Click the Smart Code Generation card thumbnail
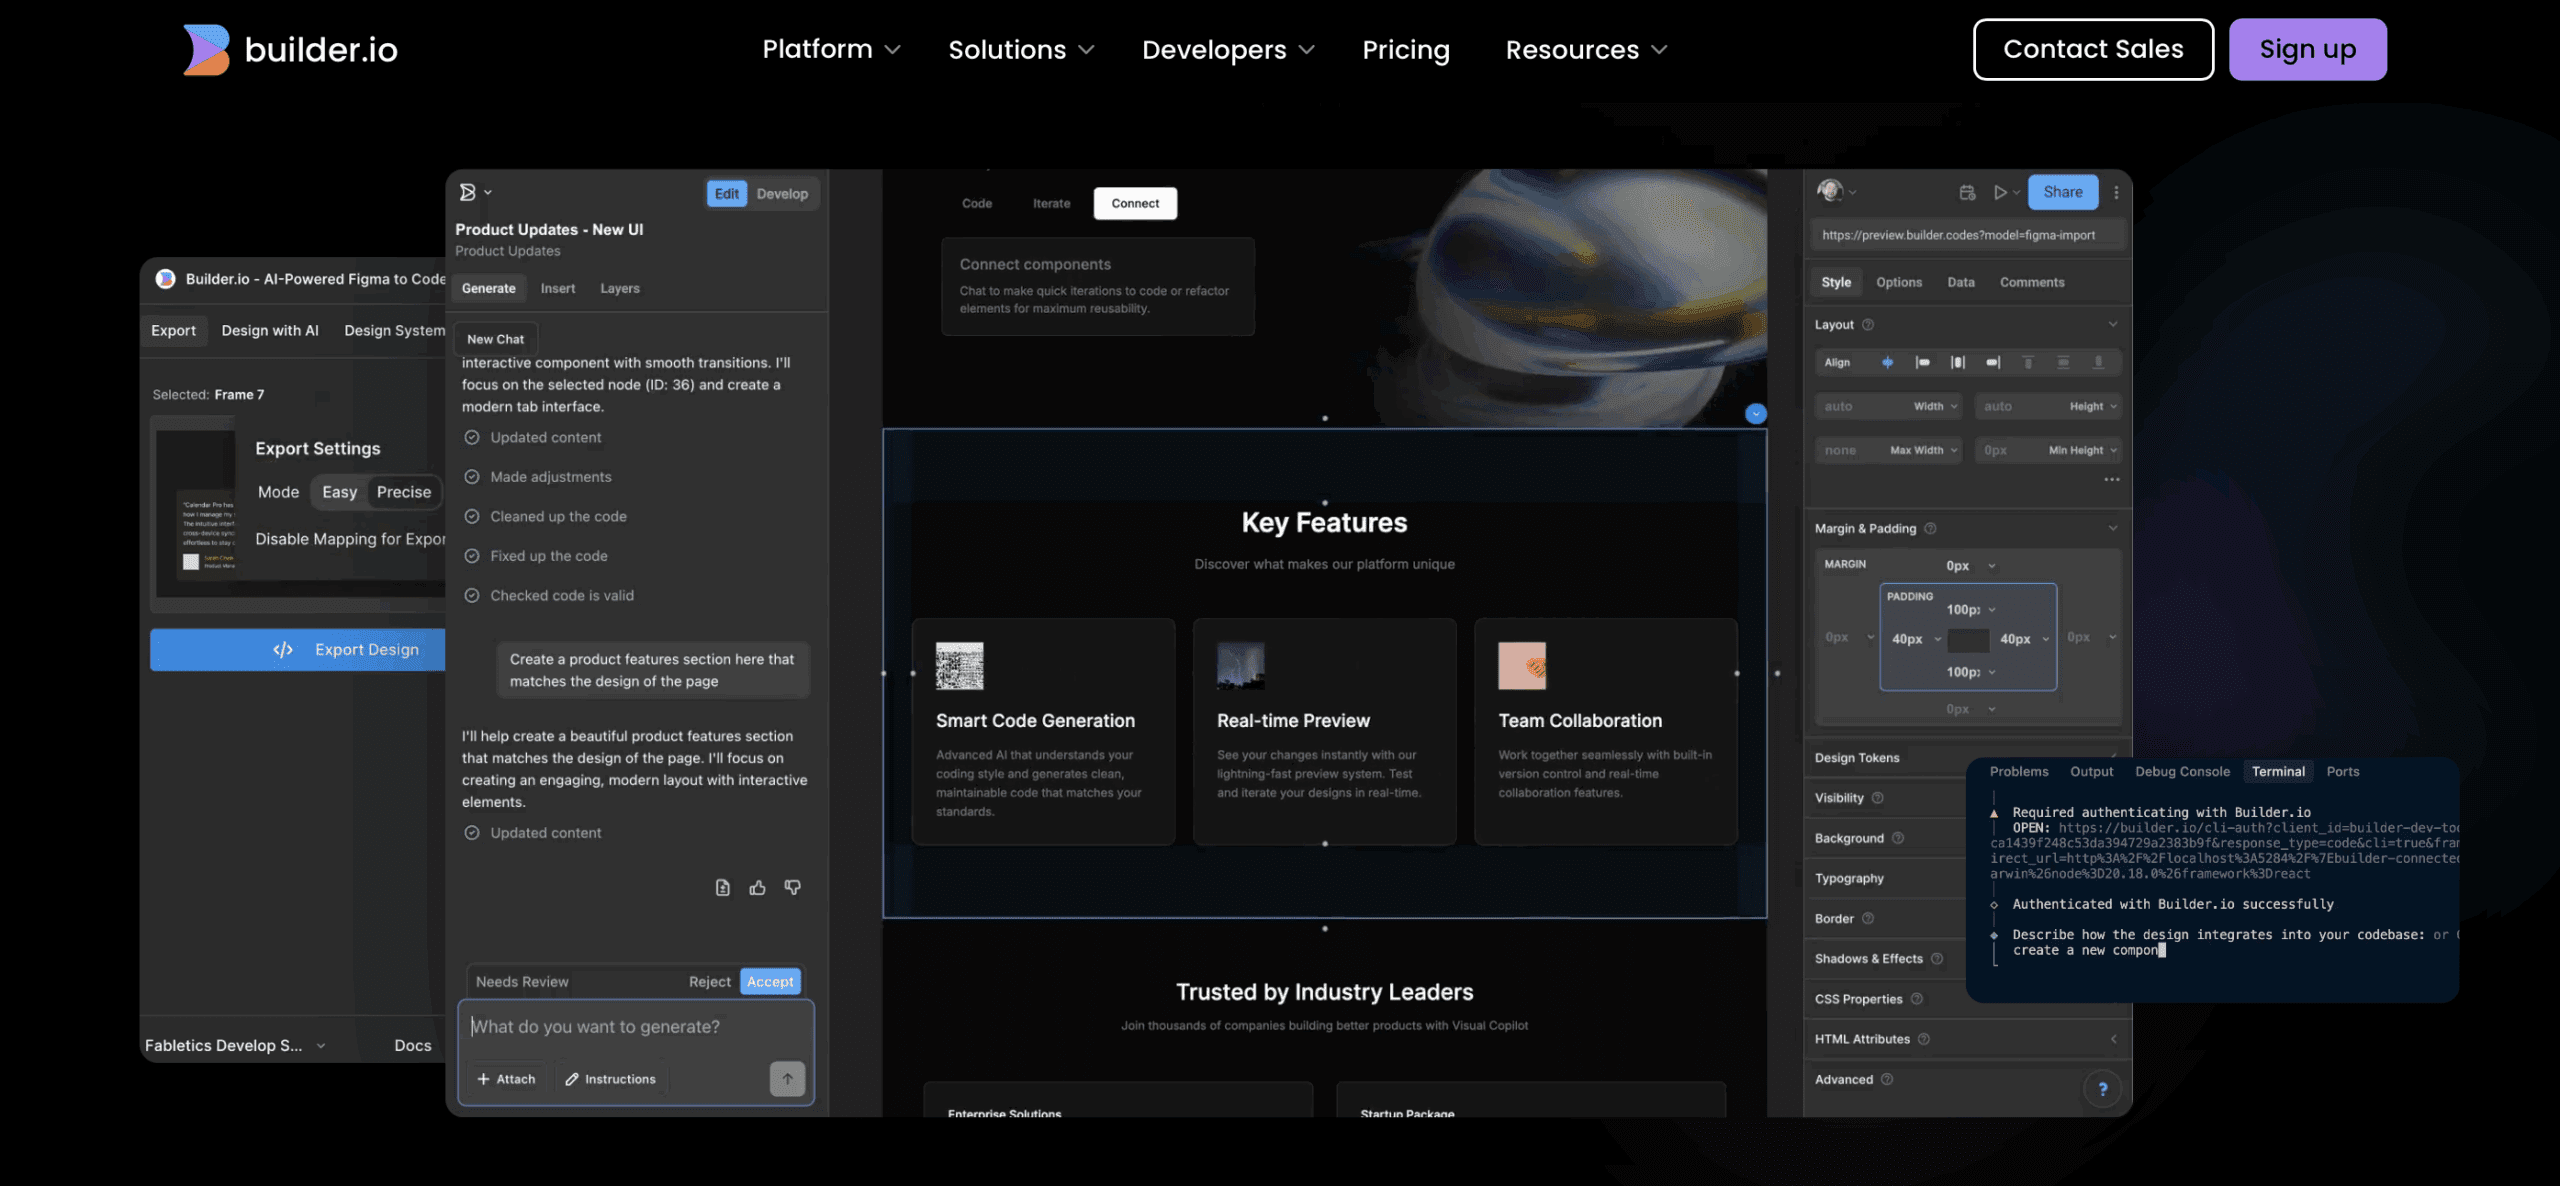This screenshot has width=2560, height=1186. click(959, 666)
